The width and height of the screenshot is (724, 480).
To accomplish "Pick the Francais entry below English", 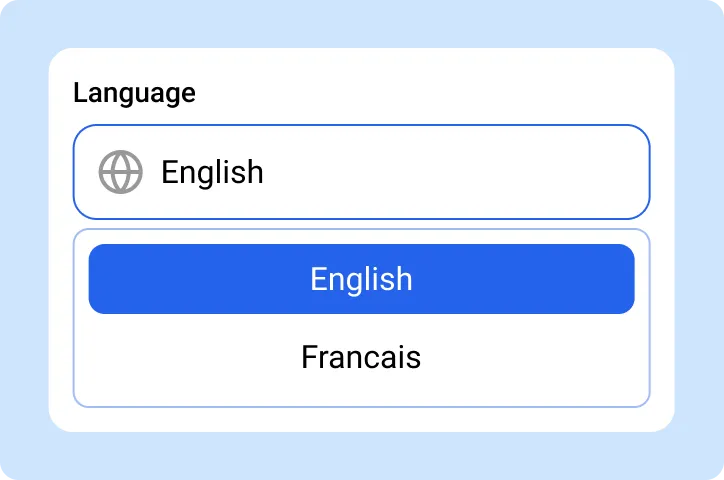I will tap(361, 357).
